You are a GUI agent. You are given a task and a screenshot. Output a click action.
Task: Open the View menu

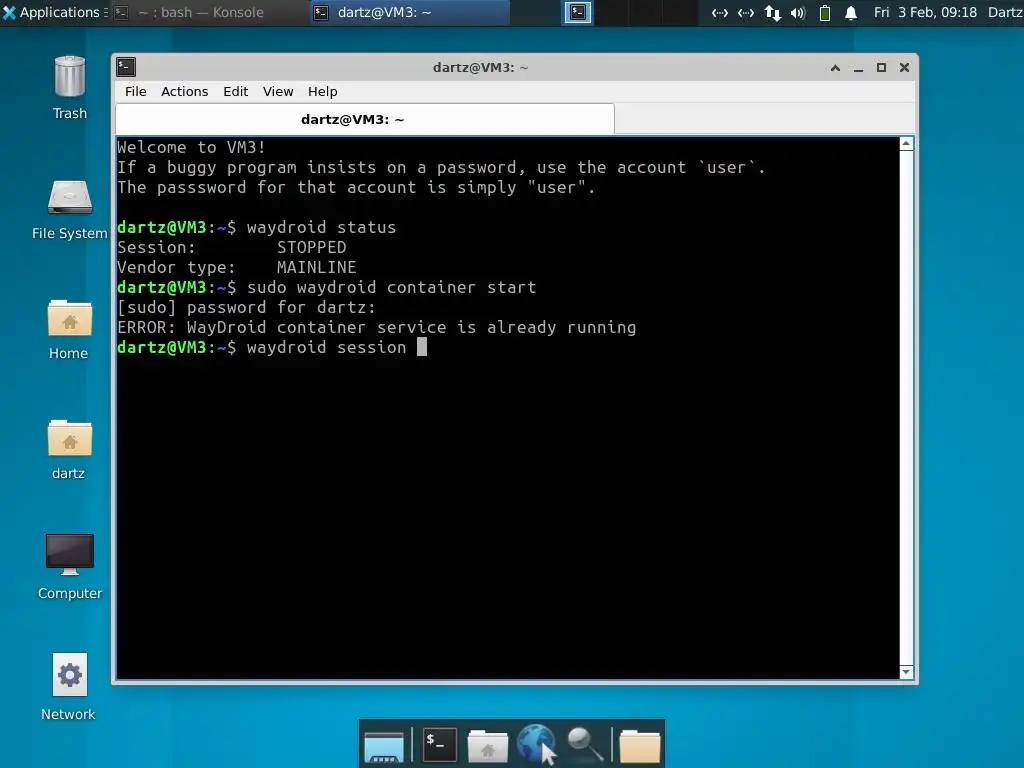[x=278, y=91]
